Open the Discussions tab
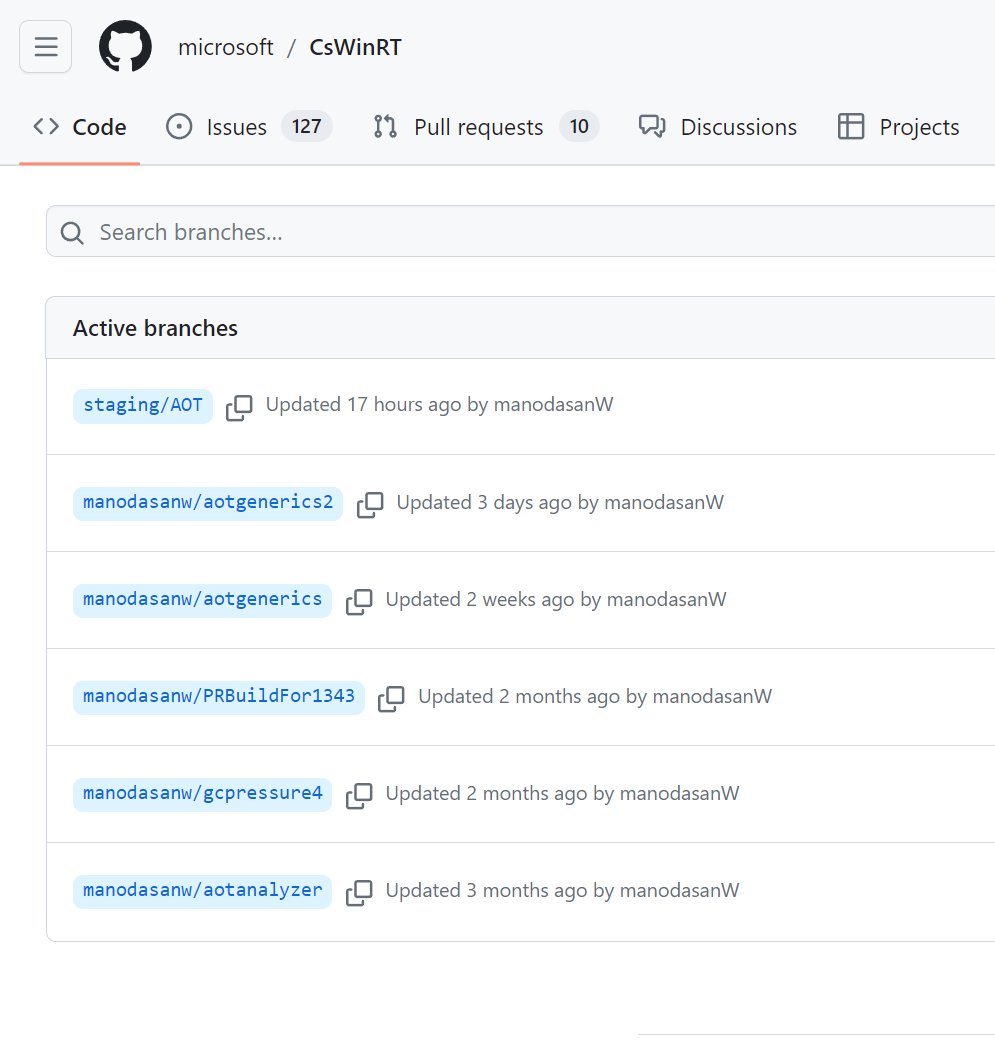This screenshot has height=1056, width=995. tap(718, 127)
